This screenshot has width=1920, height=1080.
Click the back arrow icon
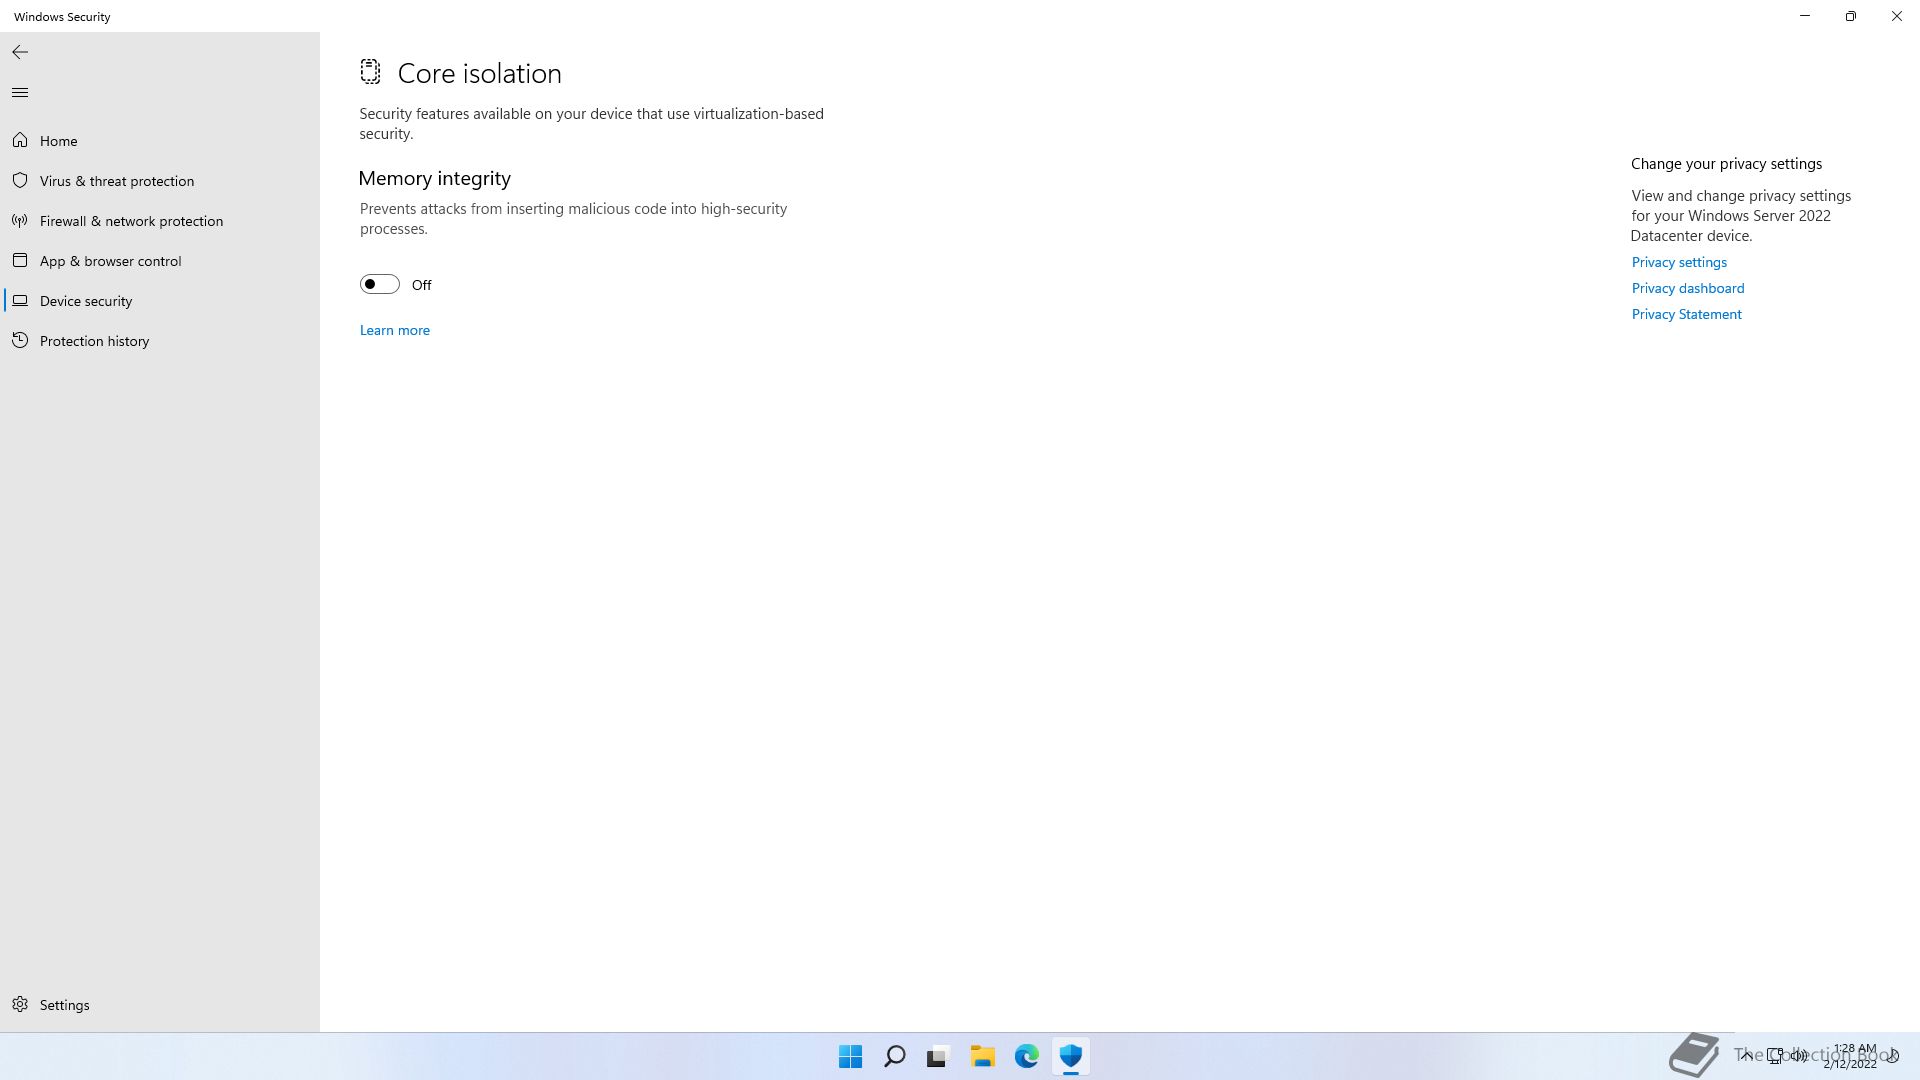pos(20,52)
